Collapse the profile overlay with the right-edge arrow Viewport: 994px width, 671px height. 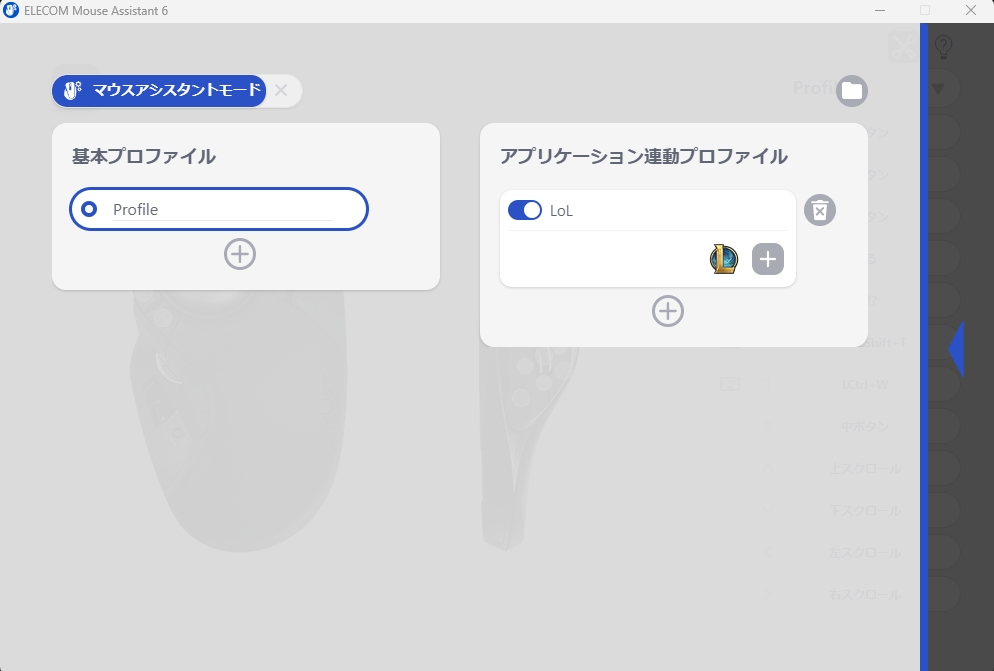tap(955, 350)
